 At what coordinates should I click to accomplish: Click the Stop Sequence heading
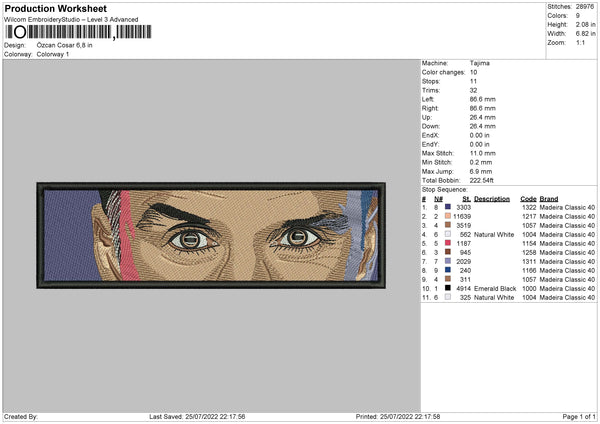445,189
